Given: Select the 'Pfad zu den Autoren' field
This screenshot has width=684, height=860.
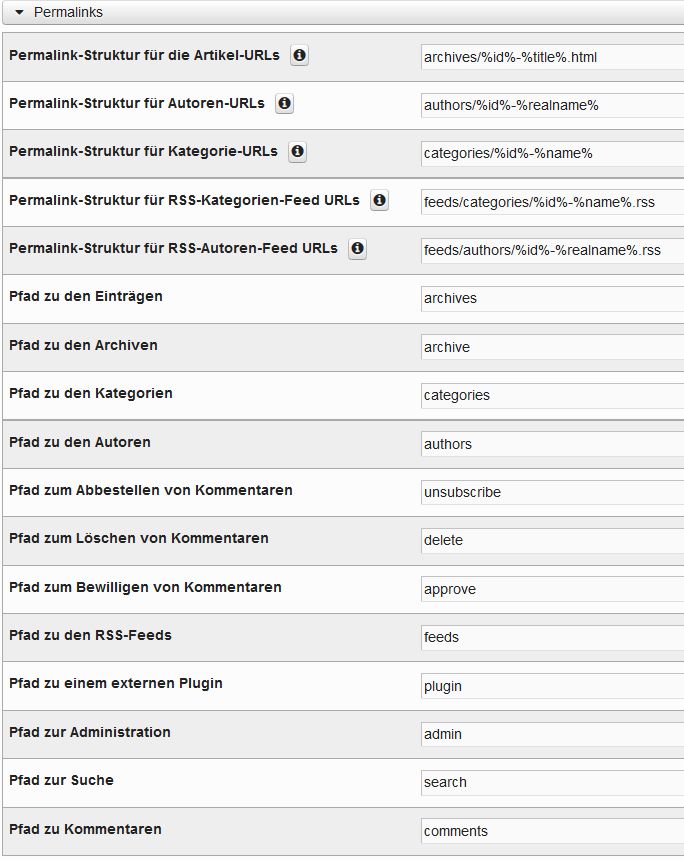Looking at the screenshot, I should (552, 444).
